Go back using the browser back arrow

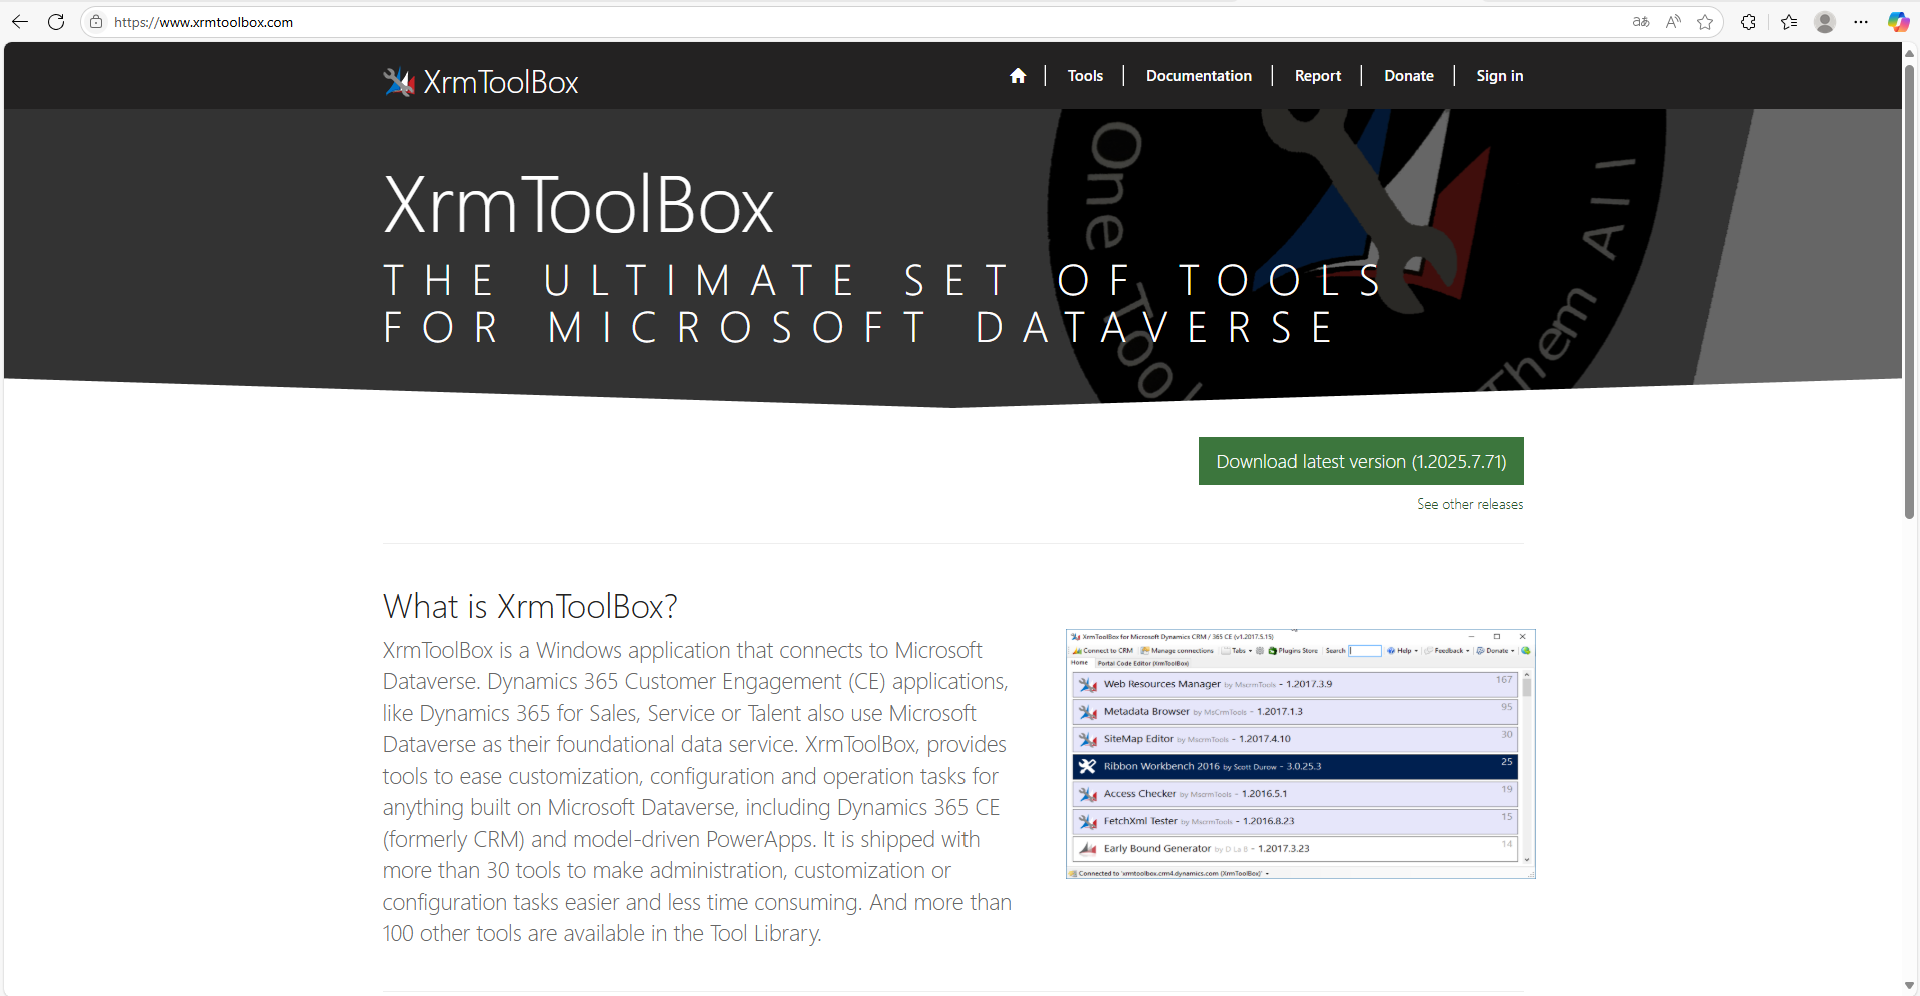[x=19, y=22]
